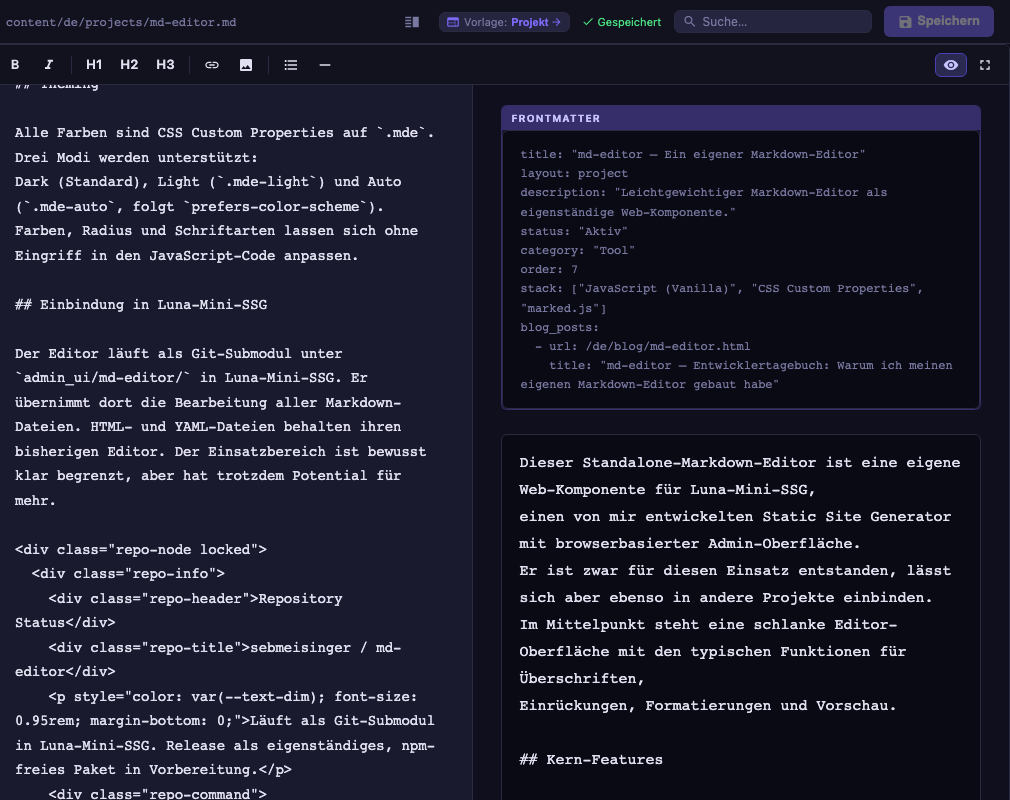Click the '## Kern-Features' heading in preview

(591, 759)
